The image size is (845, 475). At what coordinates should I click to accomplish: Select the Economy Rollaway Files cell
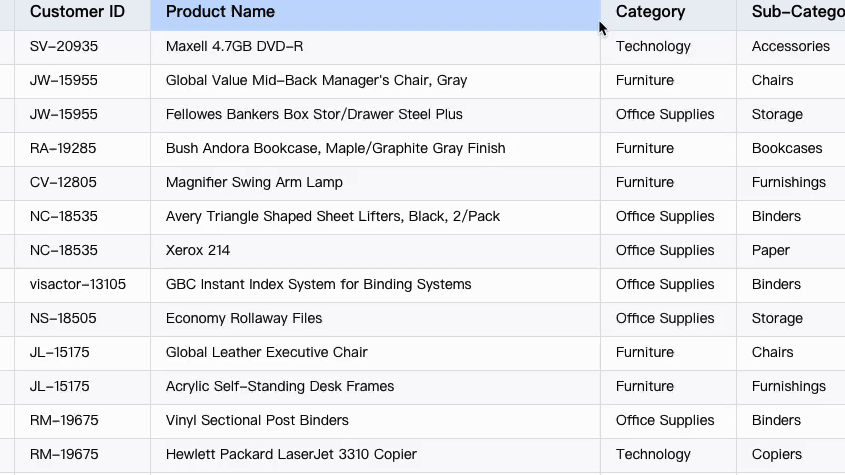(x=244, y=319)
